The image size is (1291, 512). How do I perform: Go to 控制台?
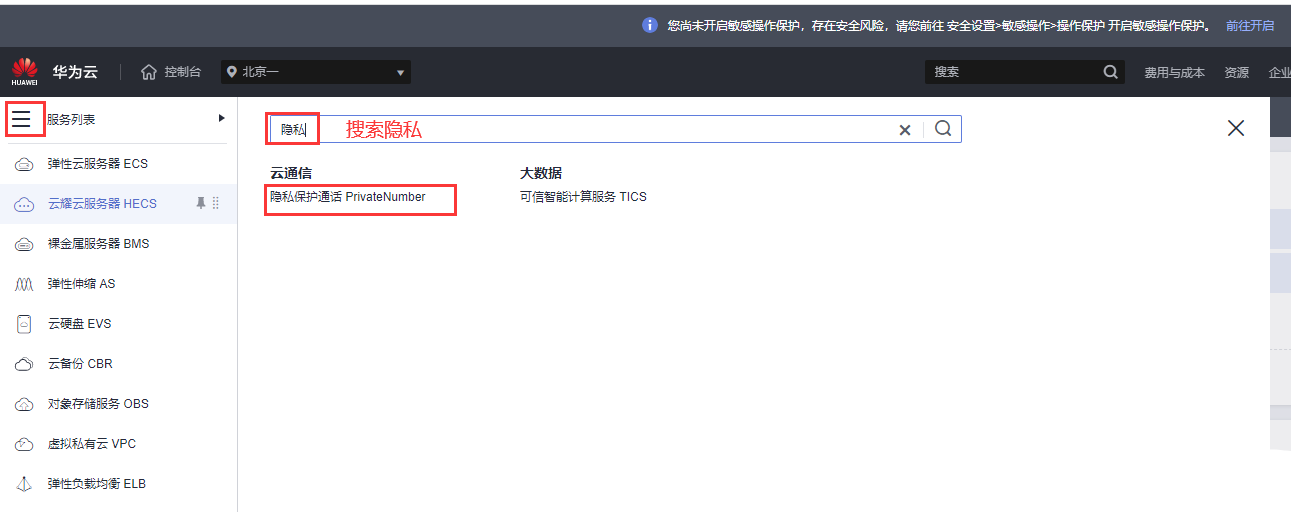182,72
